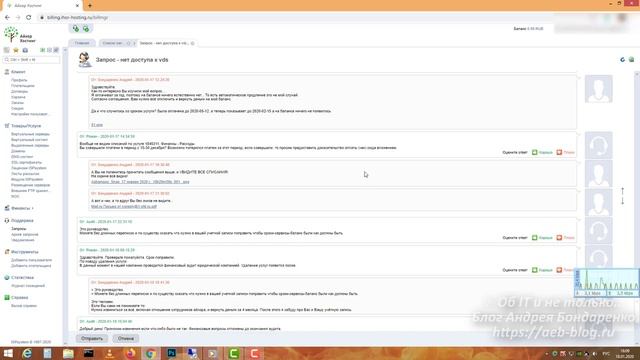Viewport: 640px width, 360px height.
Task: Focus the sidebar menu search field
Action: pos(31,60)
